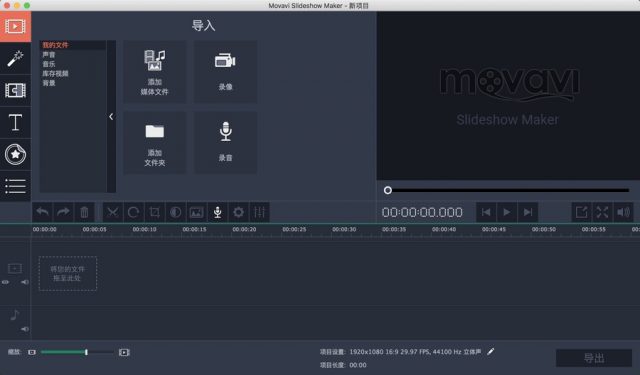Screen dimensions: 640x375
Task: Open the magic wand filters tab
Action: 15,58
